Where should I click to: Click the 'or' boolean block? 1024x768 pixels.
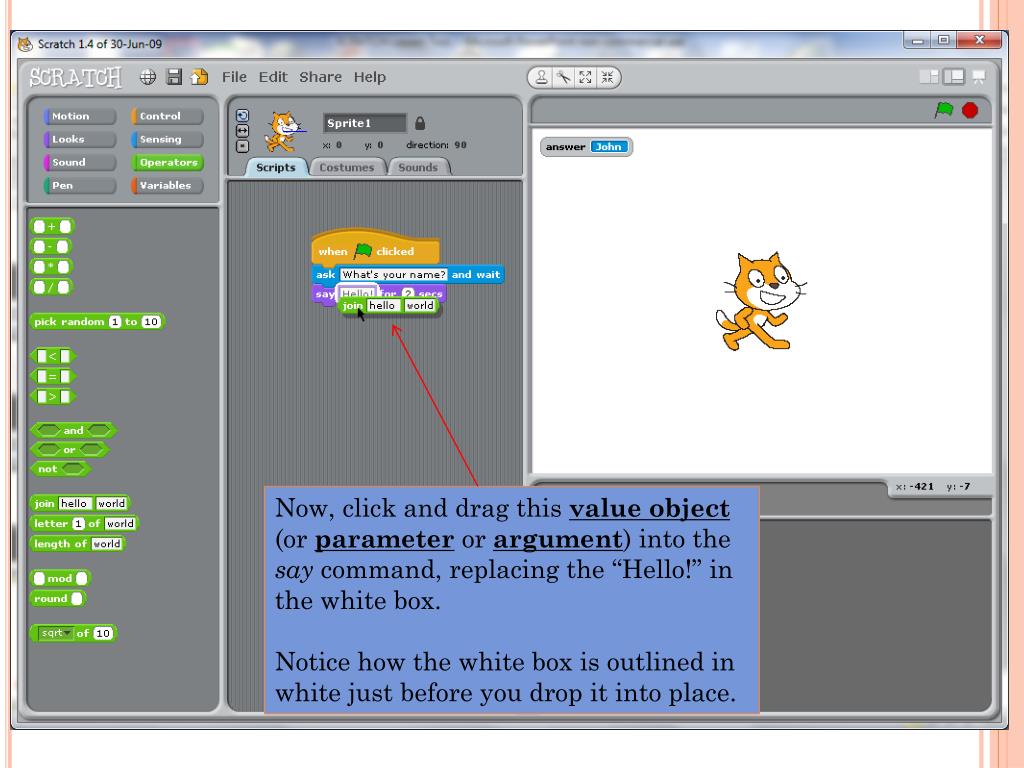(x=70, y=449)
